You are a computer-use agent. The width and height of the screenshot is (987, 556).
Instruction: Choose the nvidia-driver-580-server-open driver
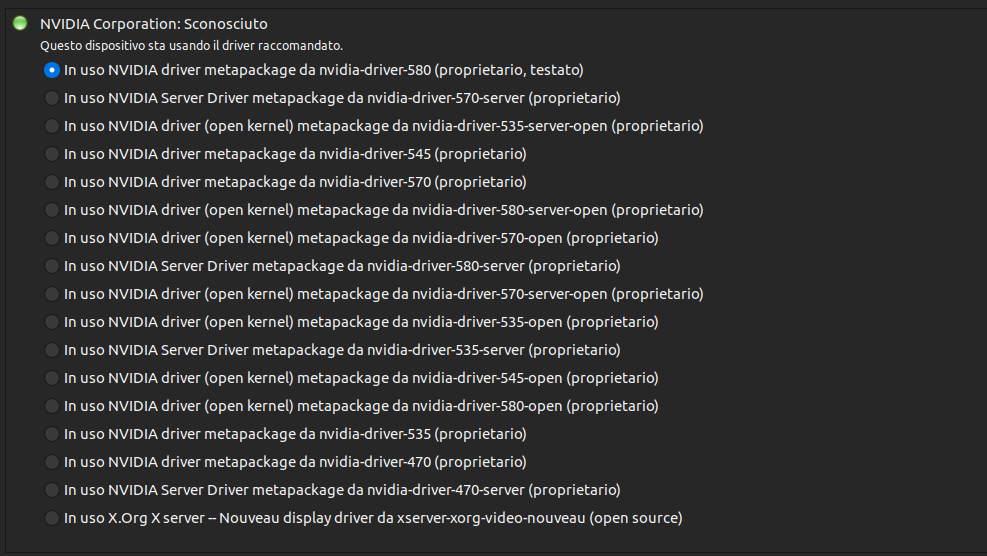click(x=52, y=210)
